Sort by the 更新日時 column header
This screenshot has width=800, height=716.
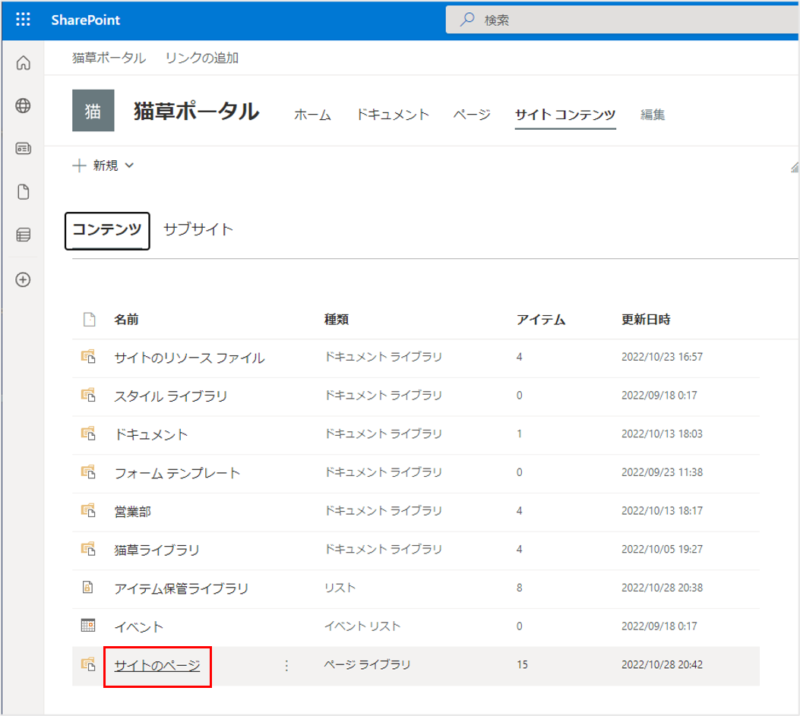[x=646, y=320]
